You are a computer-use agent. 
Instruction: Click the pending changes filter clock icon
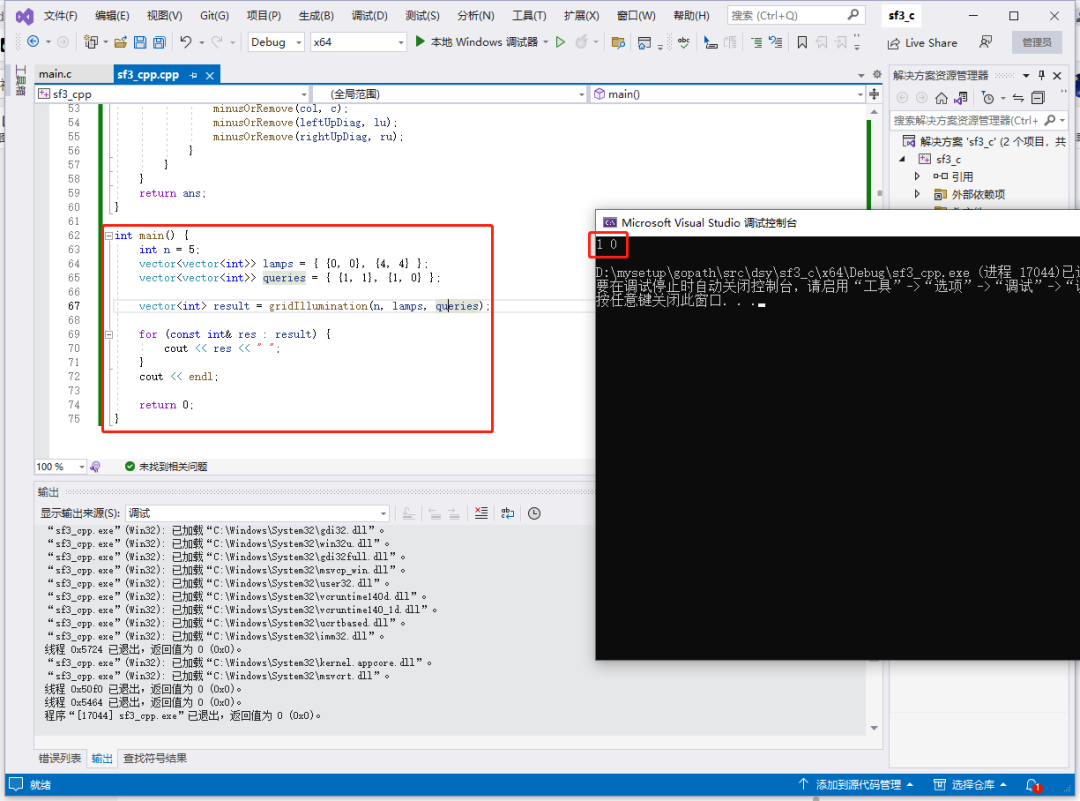988,98
